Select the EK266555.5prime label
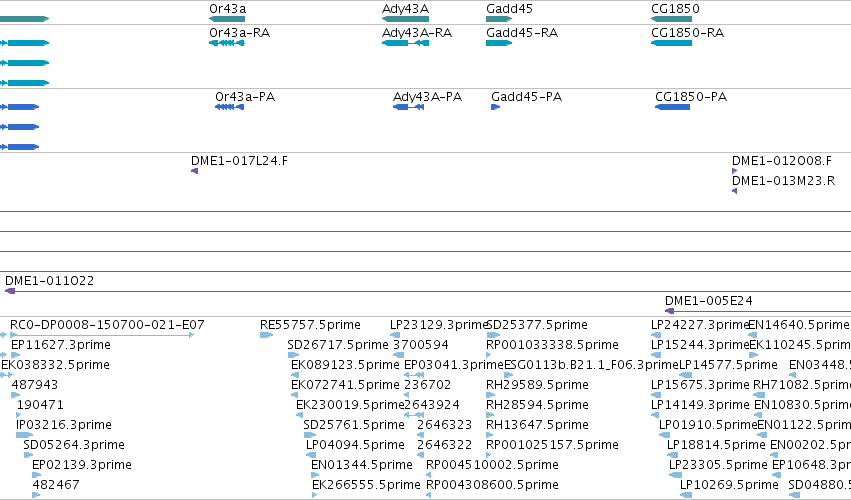 366,485
